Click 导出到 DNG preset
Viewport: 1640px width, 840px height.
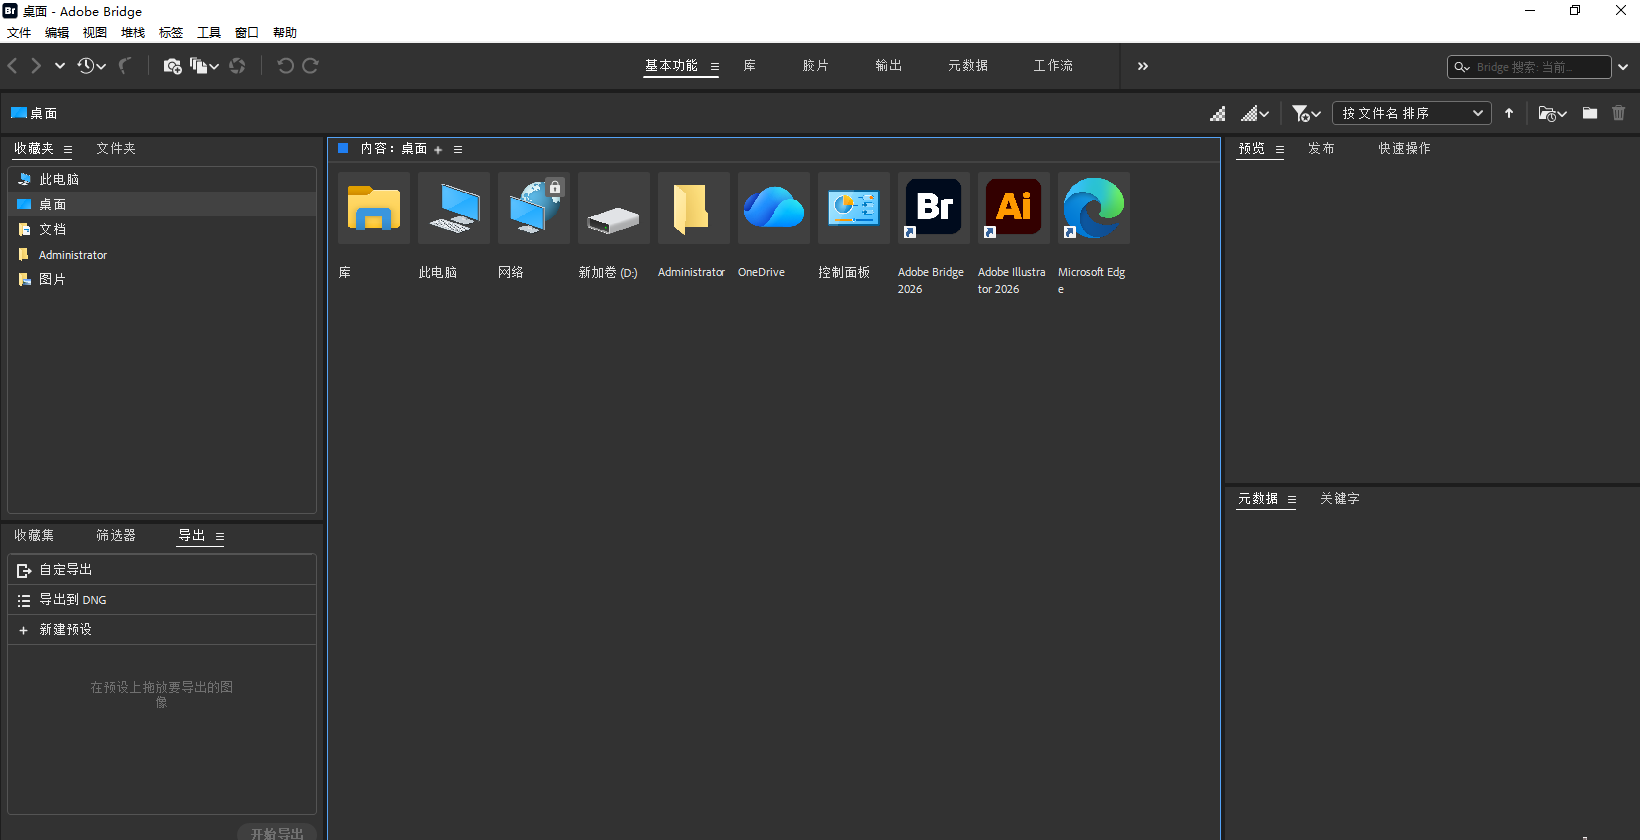pos(73,600)
